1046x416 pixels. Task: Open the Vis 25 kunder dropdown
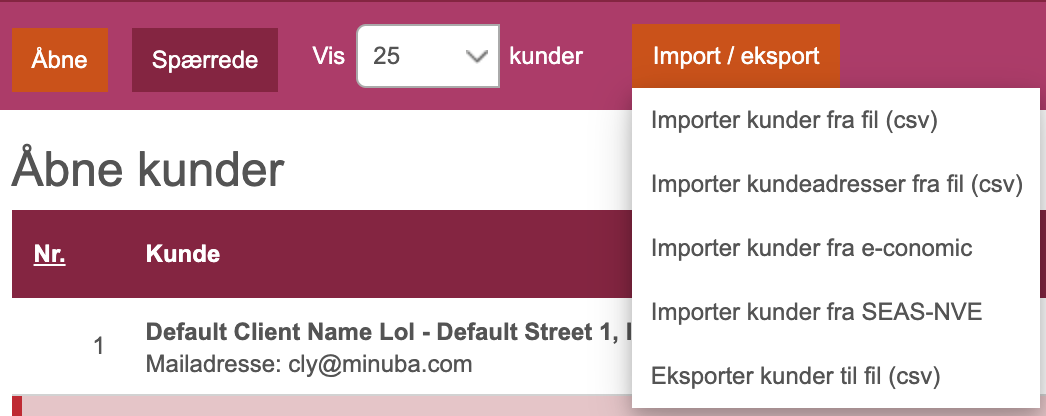428,56
